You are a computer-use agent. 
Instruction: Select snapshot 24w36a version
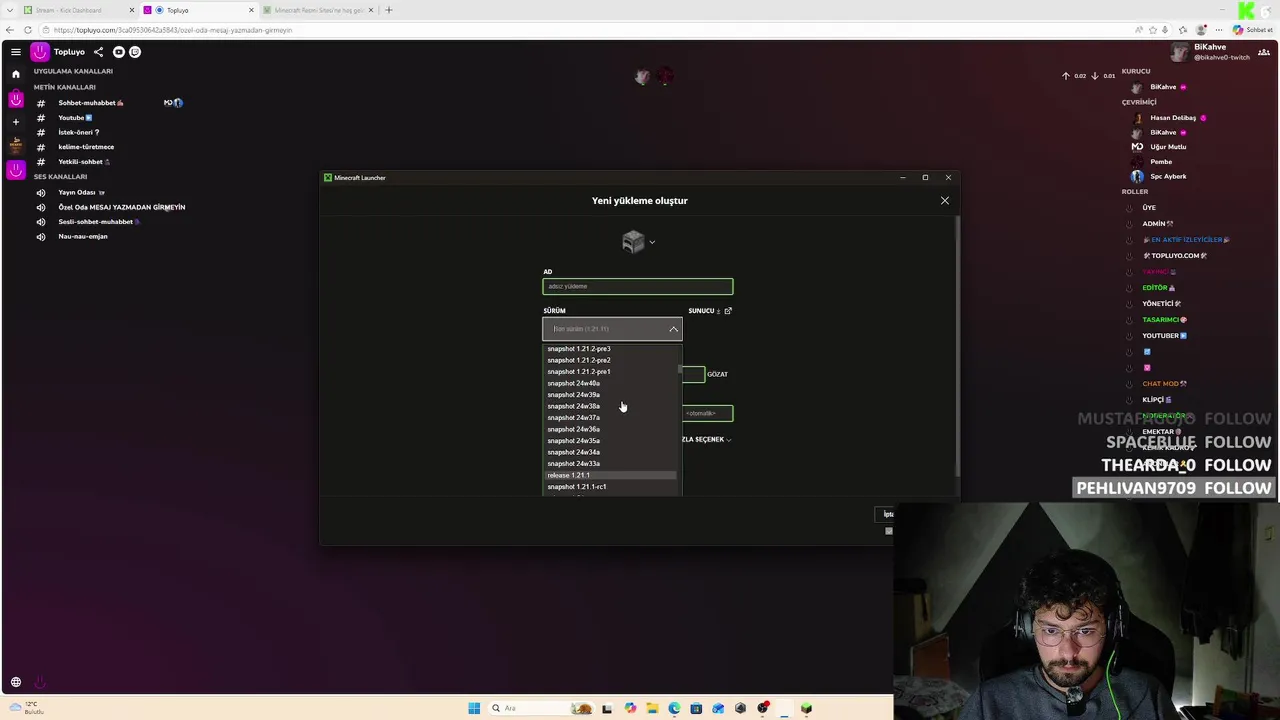(x=611, y=429)
